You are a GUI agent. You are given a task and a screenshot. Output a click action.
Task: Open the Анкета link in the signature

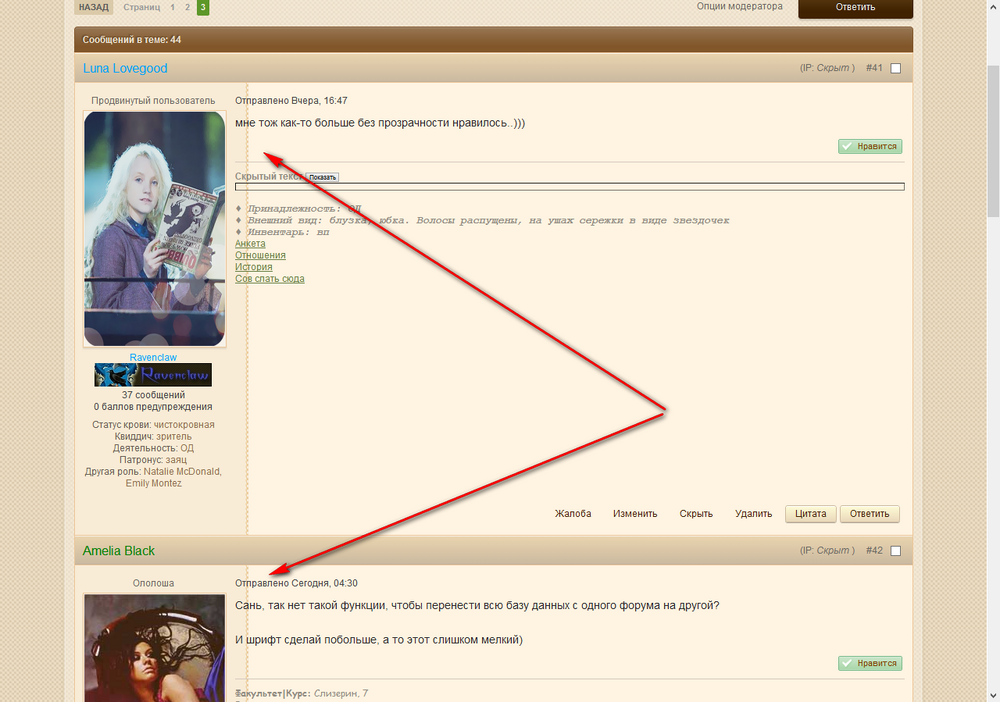(250, 243)
